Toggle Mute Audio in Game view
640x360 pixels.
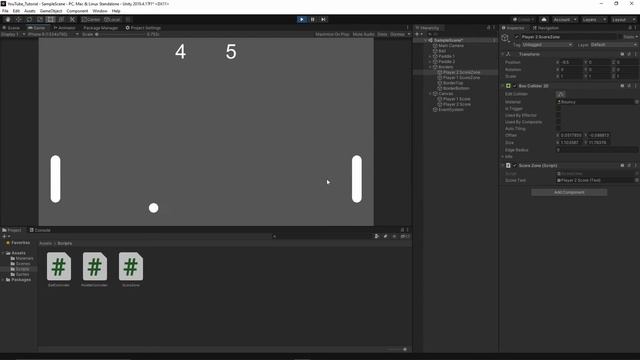click(363, 34)
